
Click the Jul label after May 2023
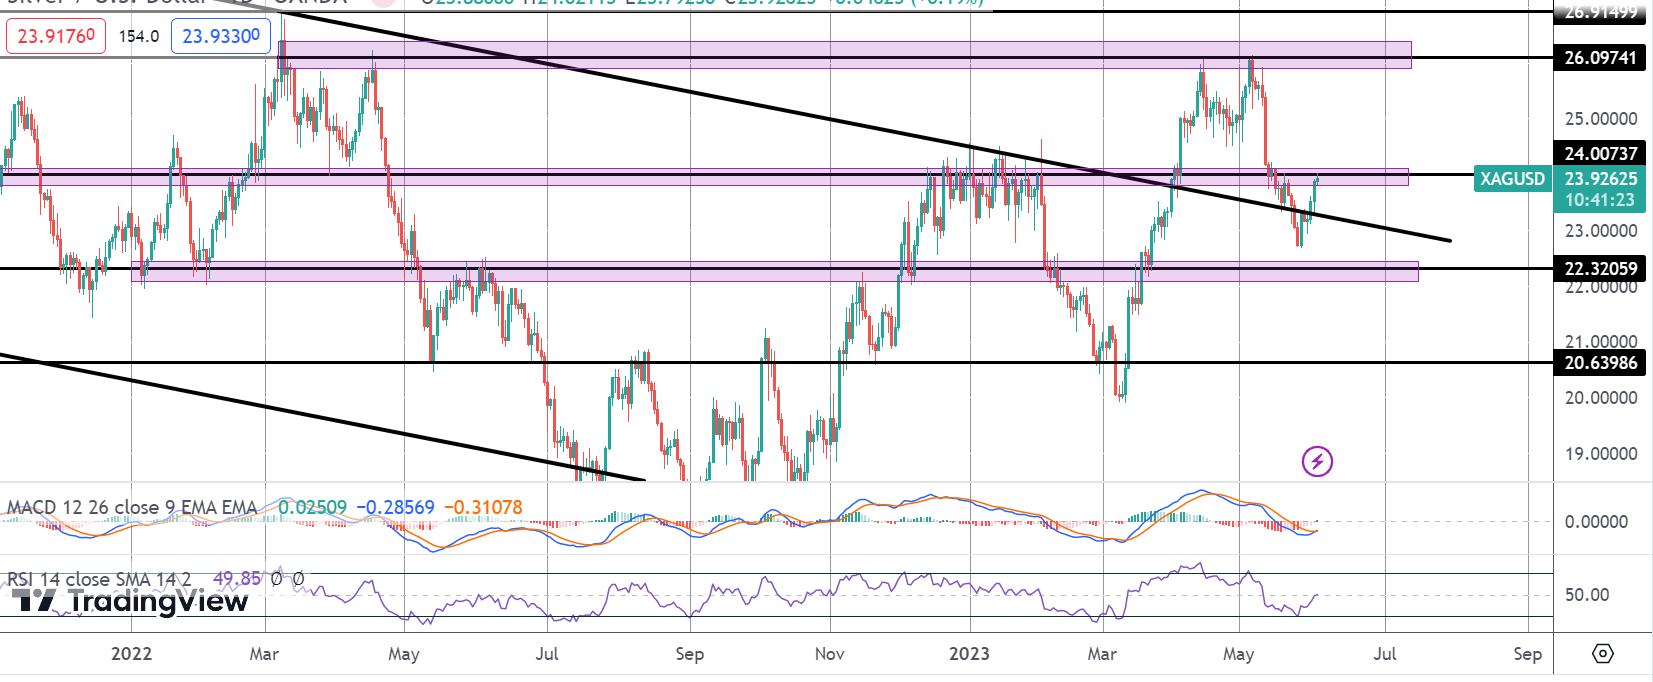coord(1385,653)
